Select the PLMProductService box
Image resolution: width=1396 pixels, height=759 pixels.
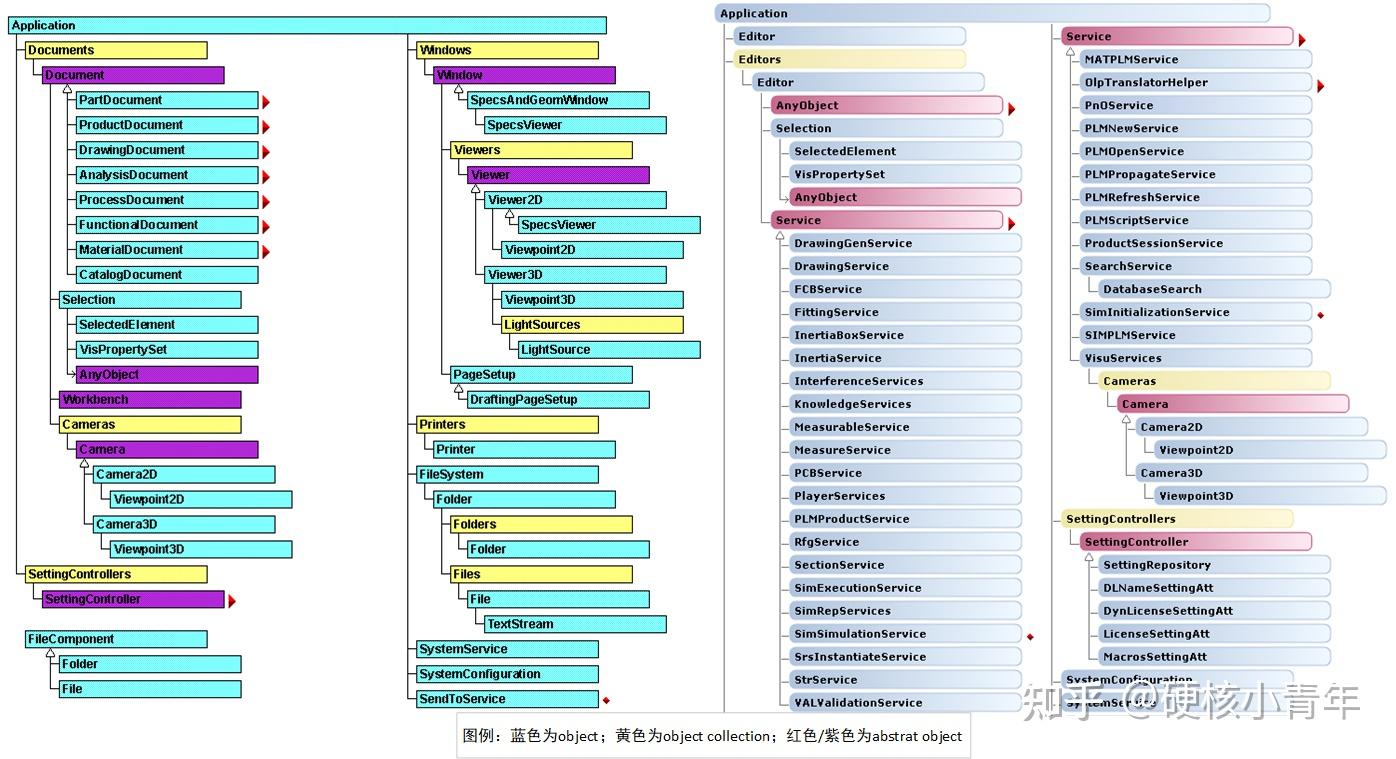[905, 519]
